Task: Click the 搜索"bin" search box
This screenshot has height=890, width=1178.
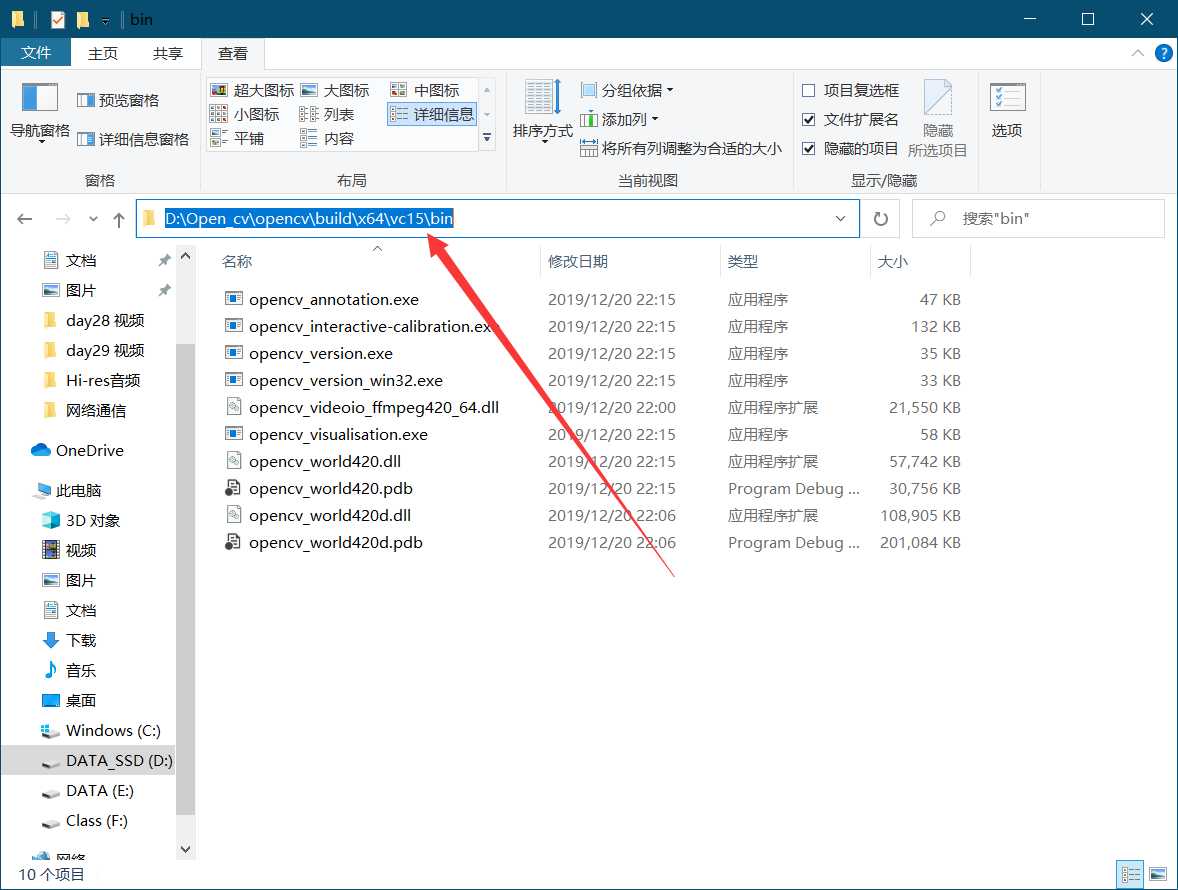Action: point(1038,219)
